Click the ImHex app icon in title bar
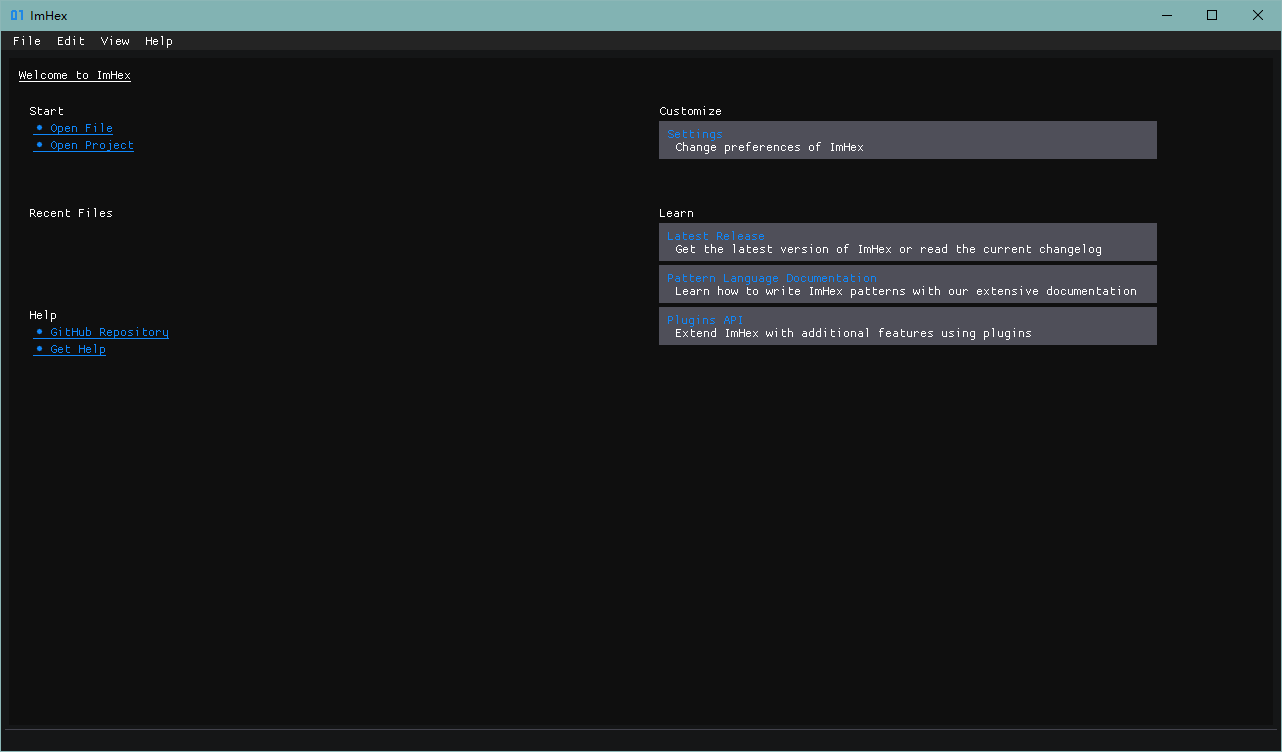1282x752 pixels. [17, 15]
